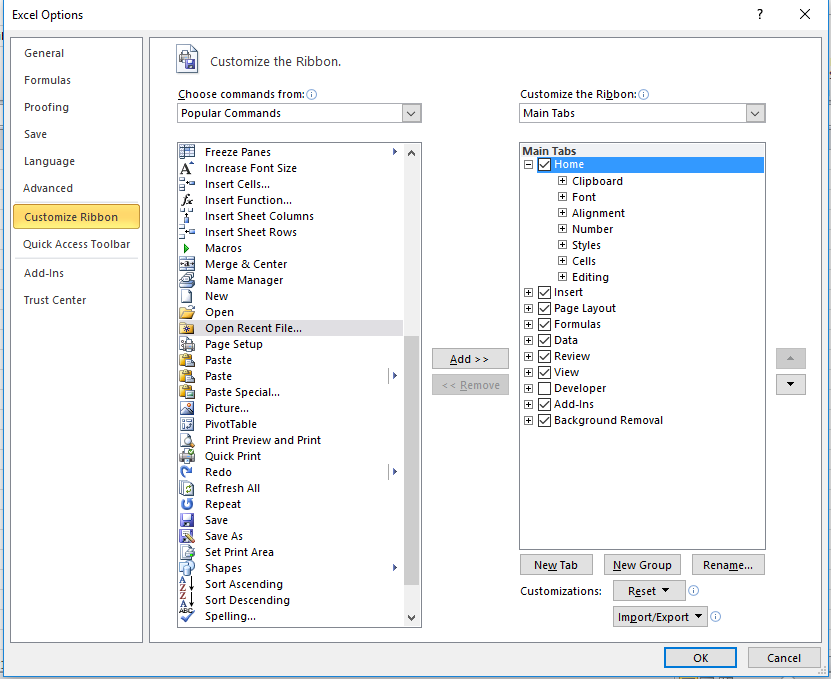Viewport: 831px width, 679px height.
Task: Click the Freeze Panes command icon
Action: click(187, 152)
